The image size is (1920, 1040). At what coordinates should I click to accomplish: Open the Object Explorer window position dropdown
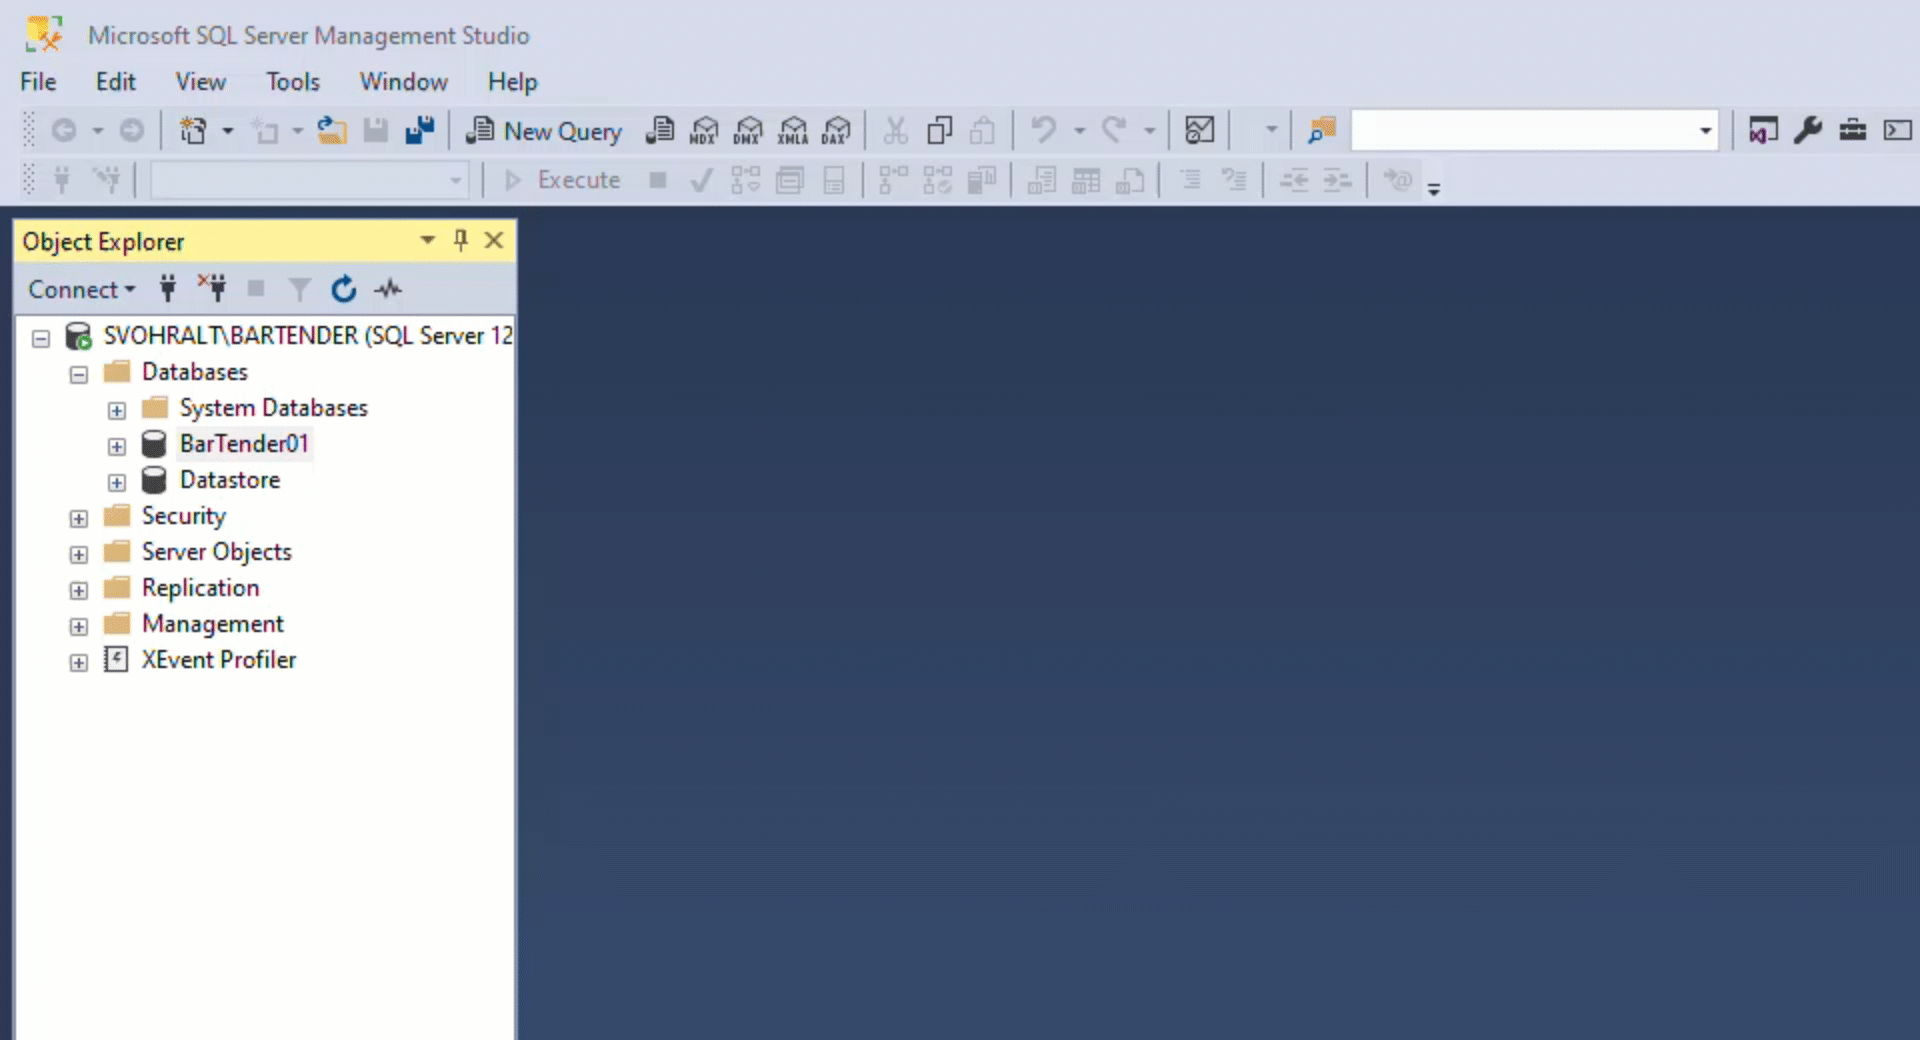point(427,240)
